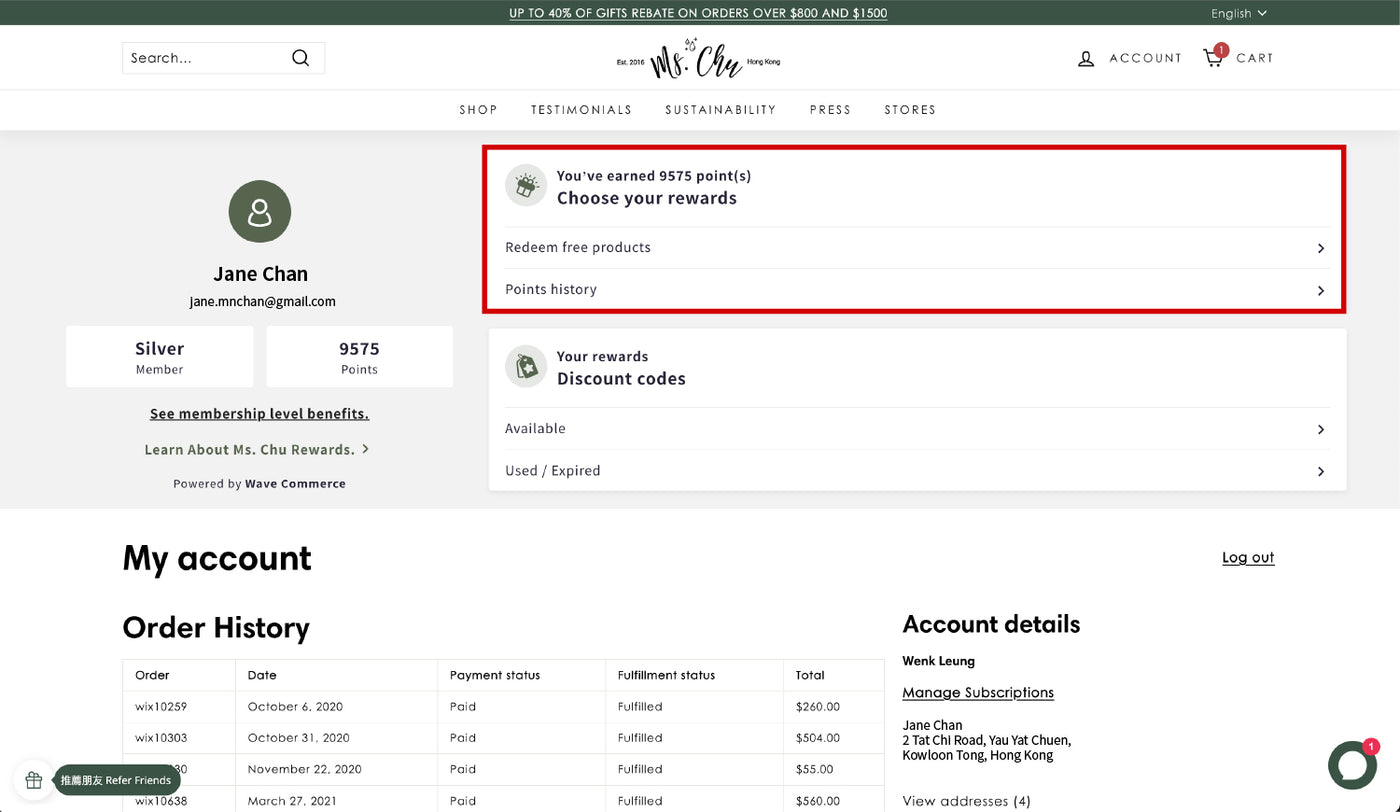
Task: Expand Available discount codes
Action: click(914, 429)
